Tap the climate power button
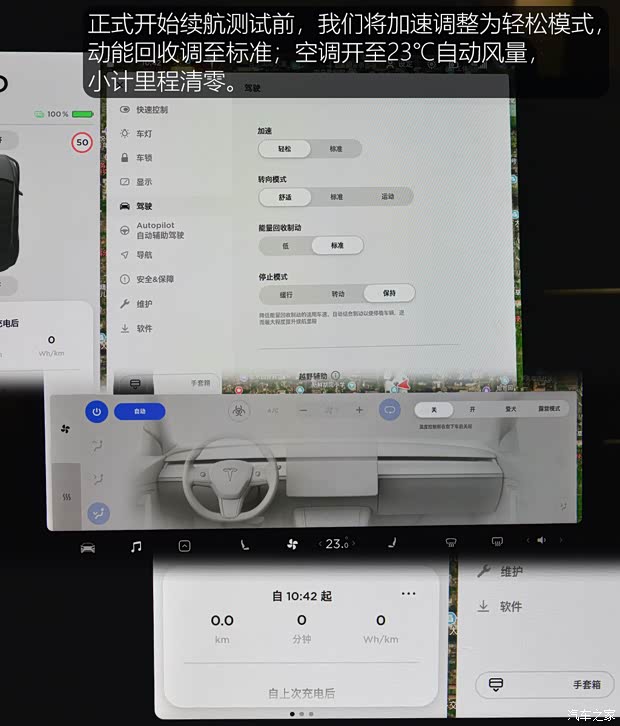This screenshot has height=726, width=620. point(96,412)
